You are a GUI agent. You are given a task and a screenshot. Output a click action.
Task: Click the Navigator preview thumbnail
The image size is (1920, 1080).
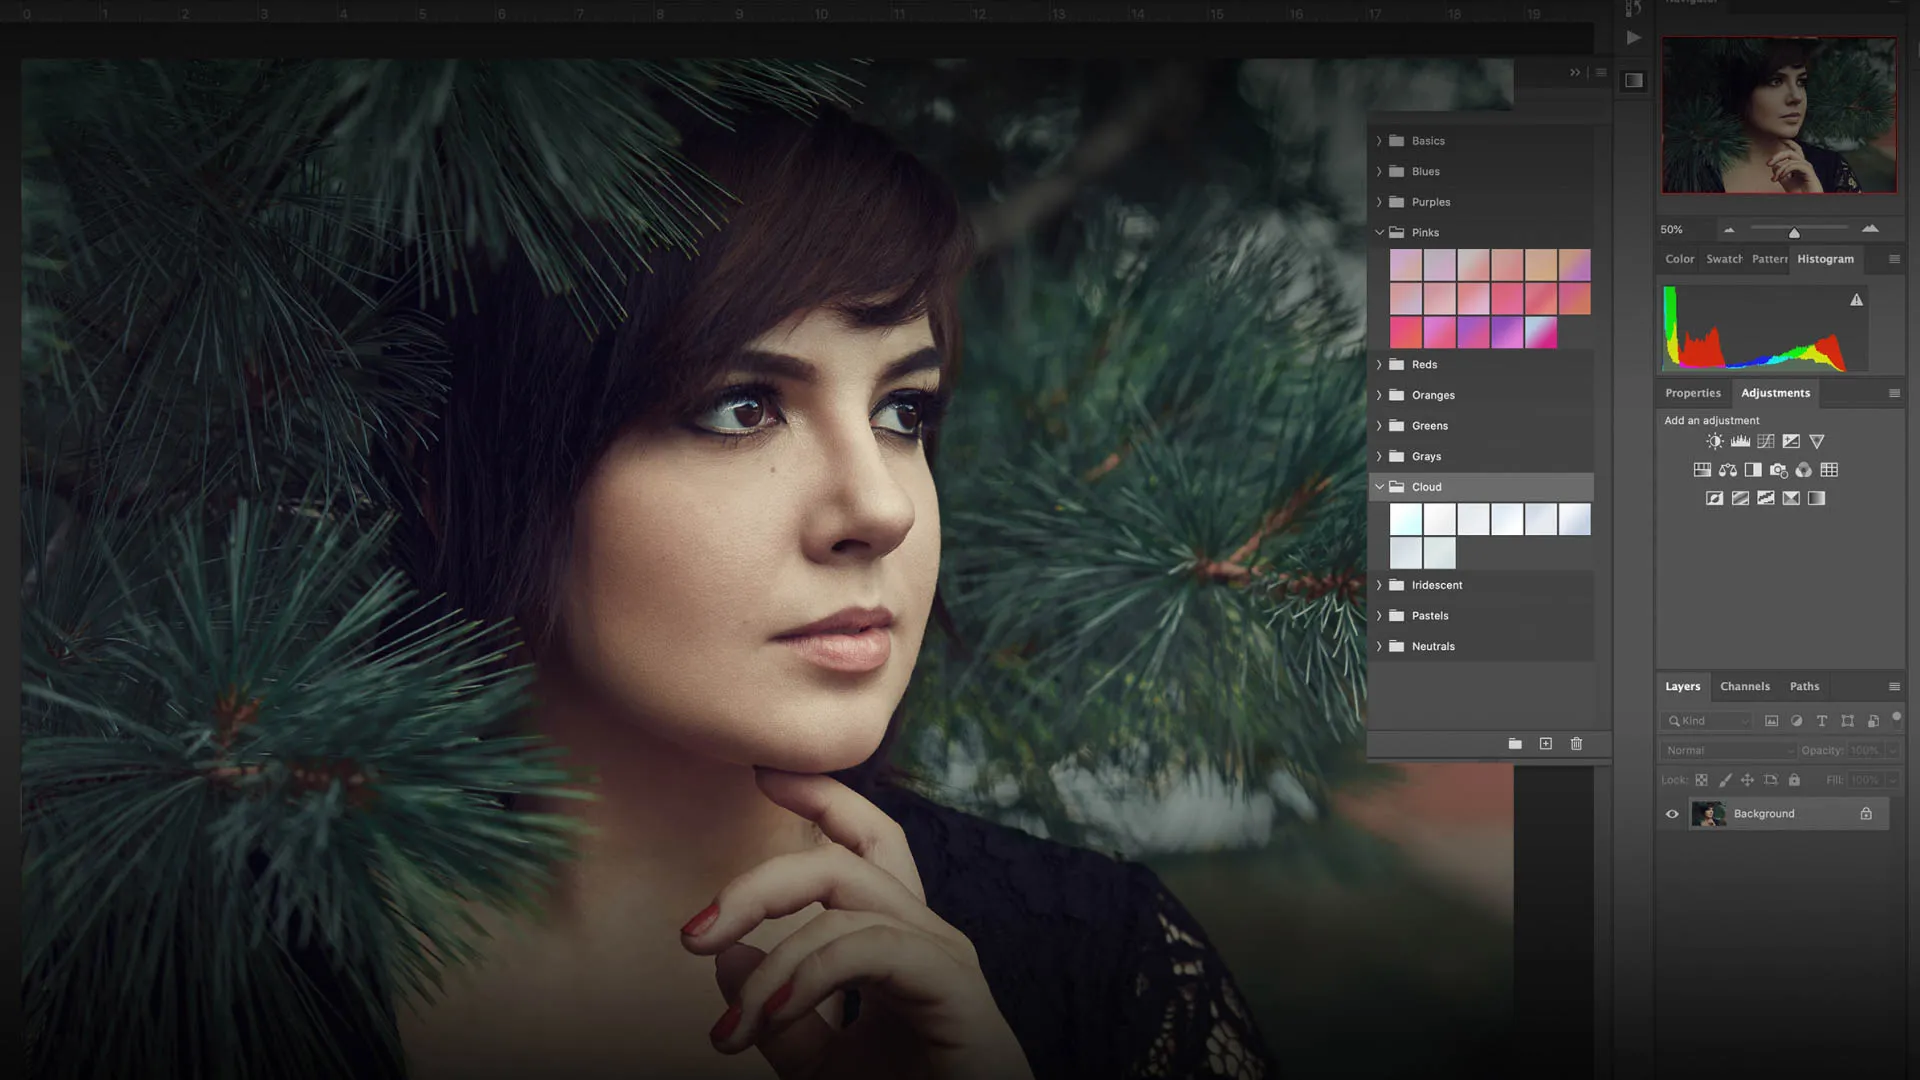[1778, 115]
